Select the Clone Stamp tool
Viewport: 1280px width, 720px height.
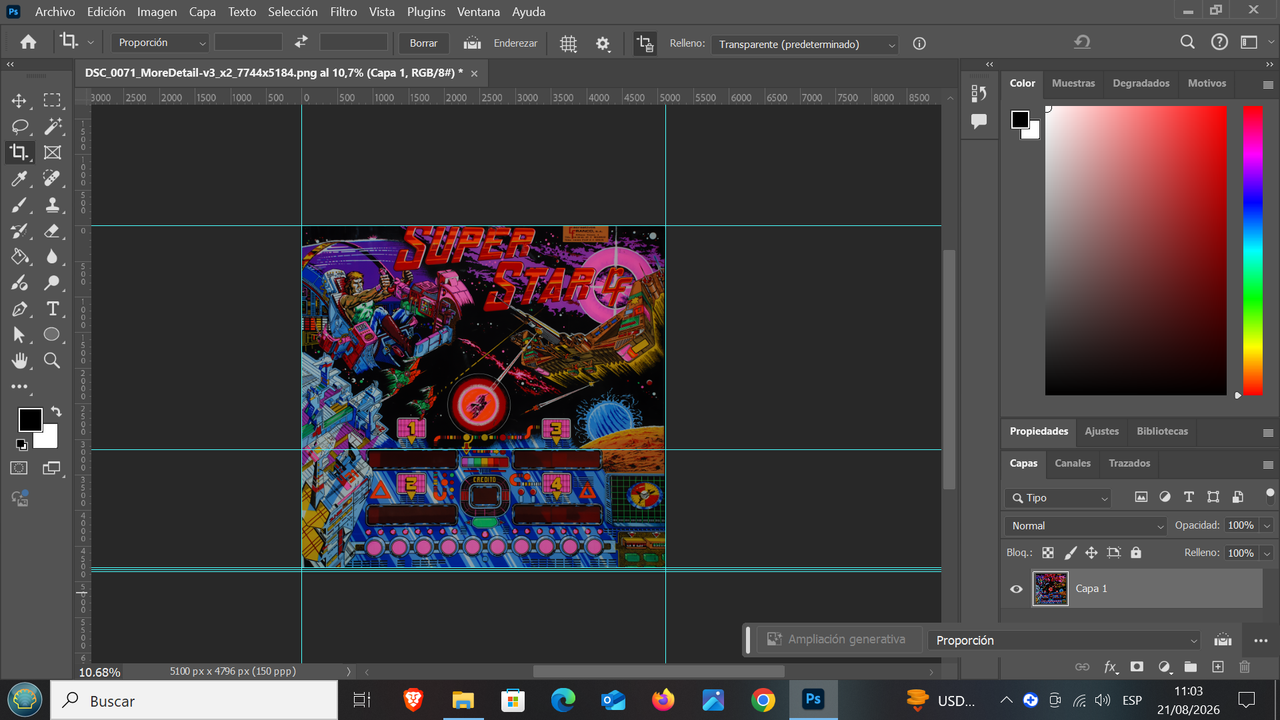[x=52, y=204]
